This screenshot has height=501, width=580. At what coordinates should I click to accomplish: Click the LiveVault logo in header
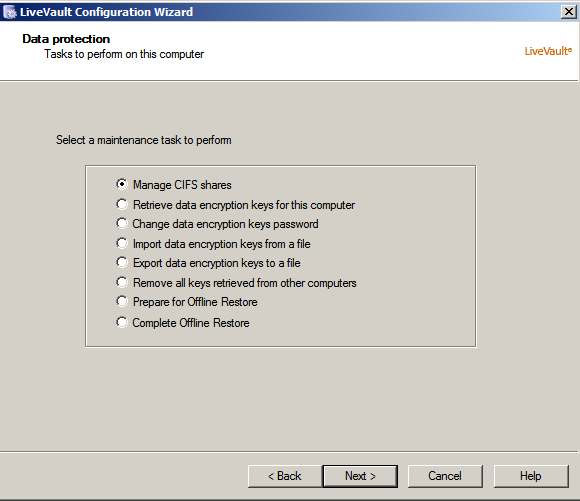click(x=548, y=51)
